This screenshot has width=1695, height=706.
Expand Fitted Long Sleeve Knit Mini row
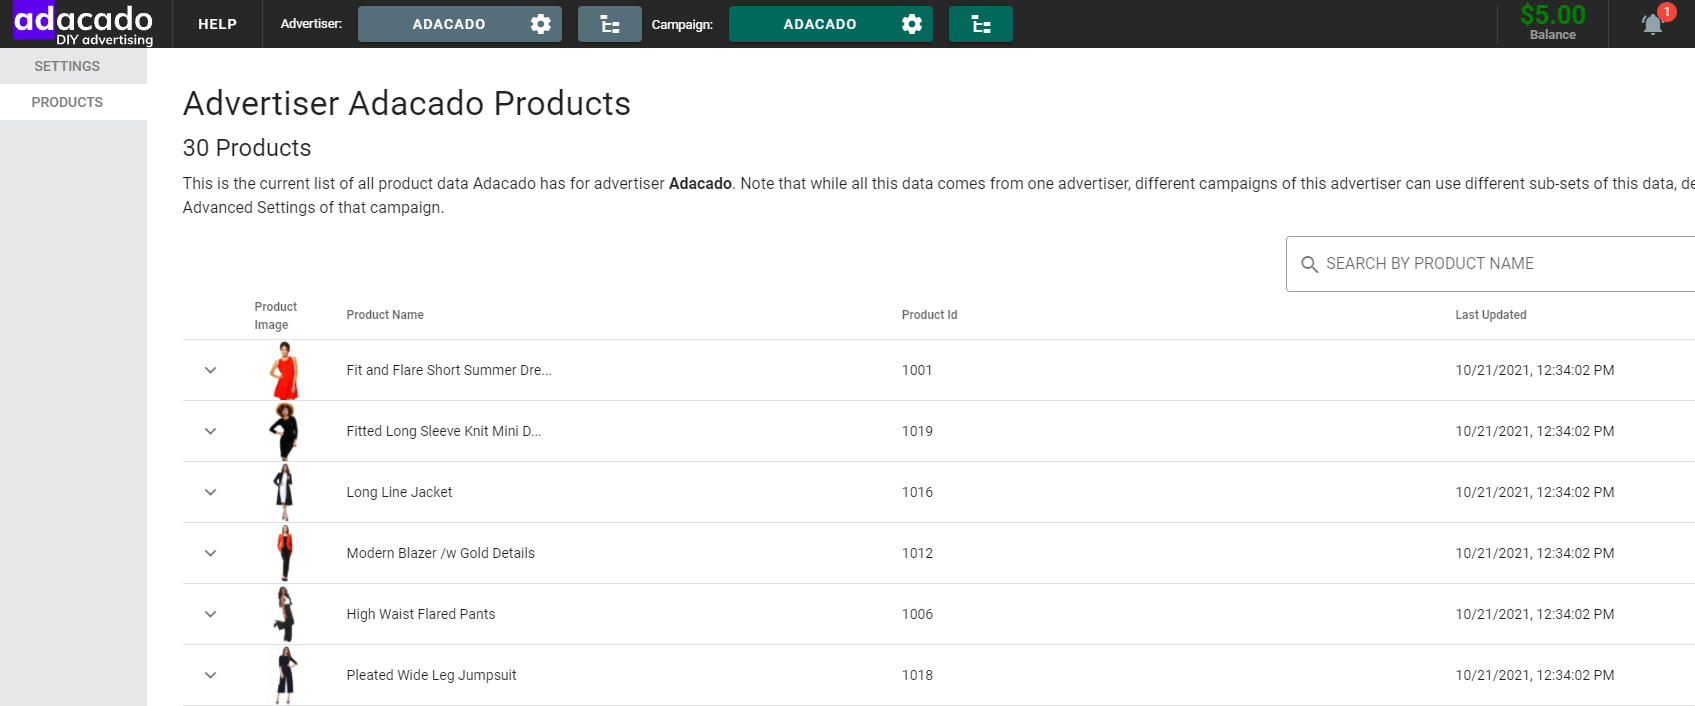click(210, 431)
